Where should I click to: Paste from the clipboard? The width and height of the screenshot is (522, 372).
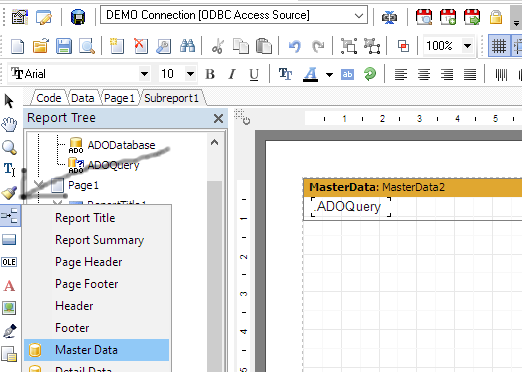coord(264,46)
